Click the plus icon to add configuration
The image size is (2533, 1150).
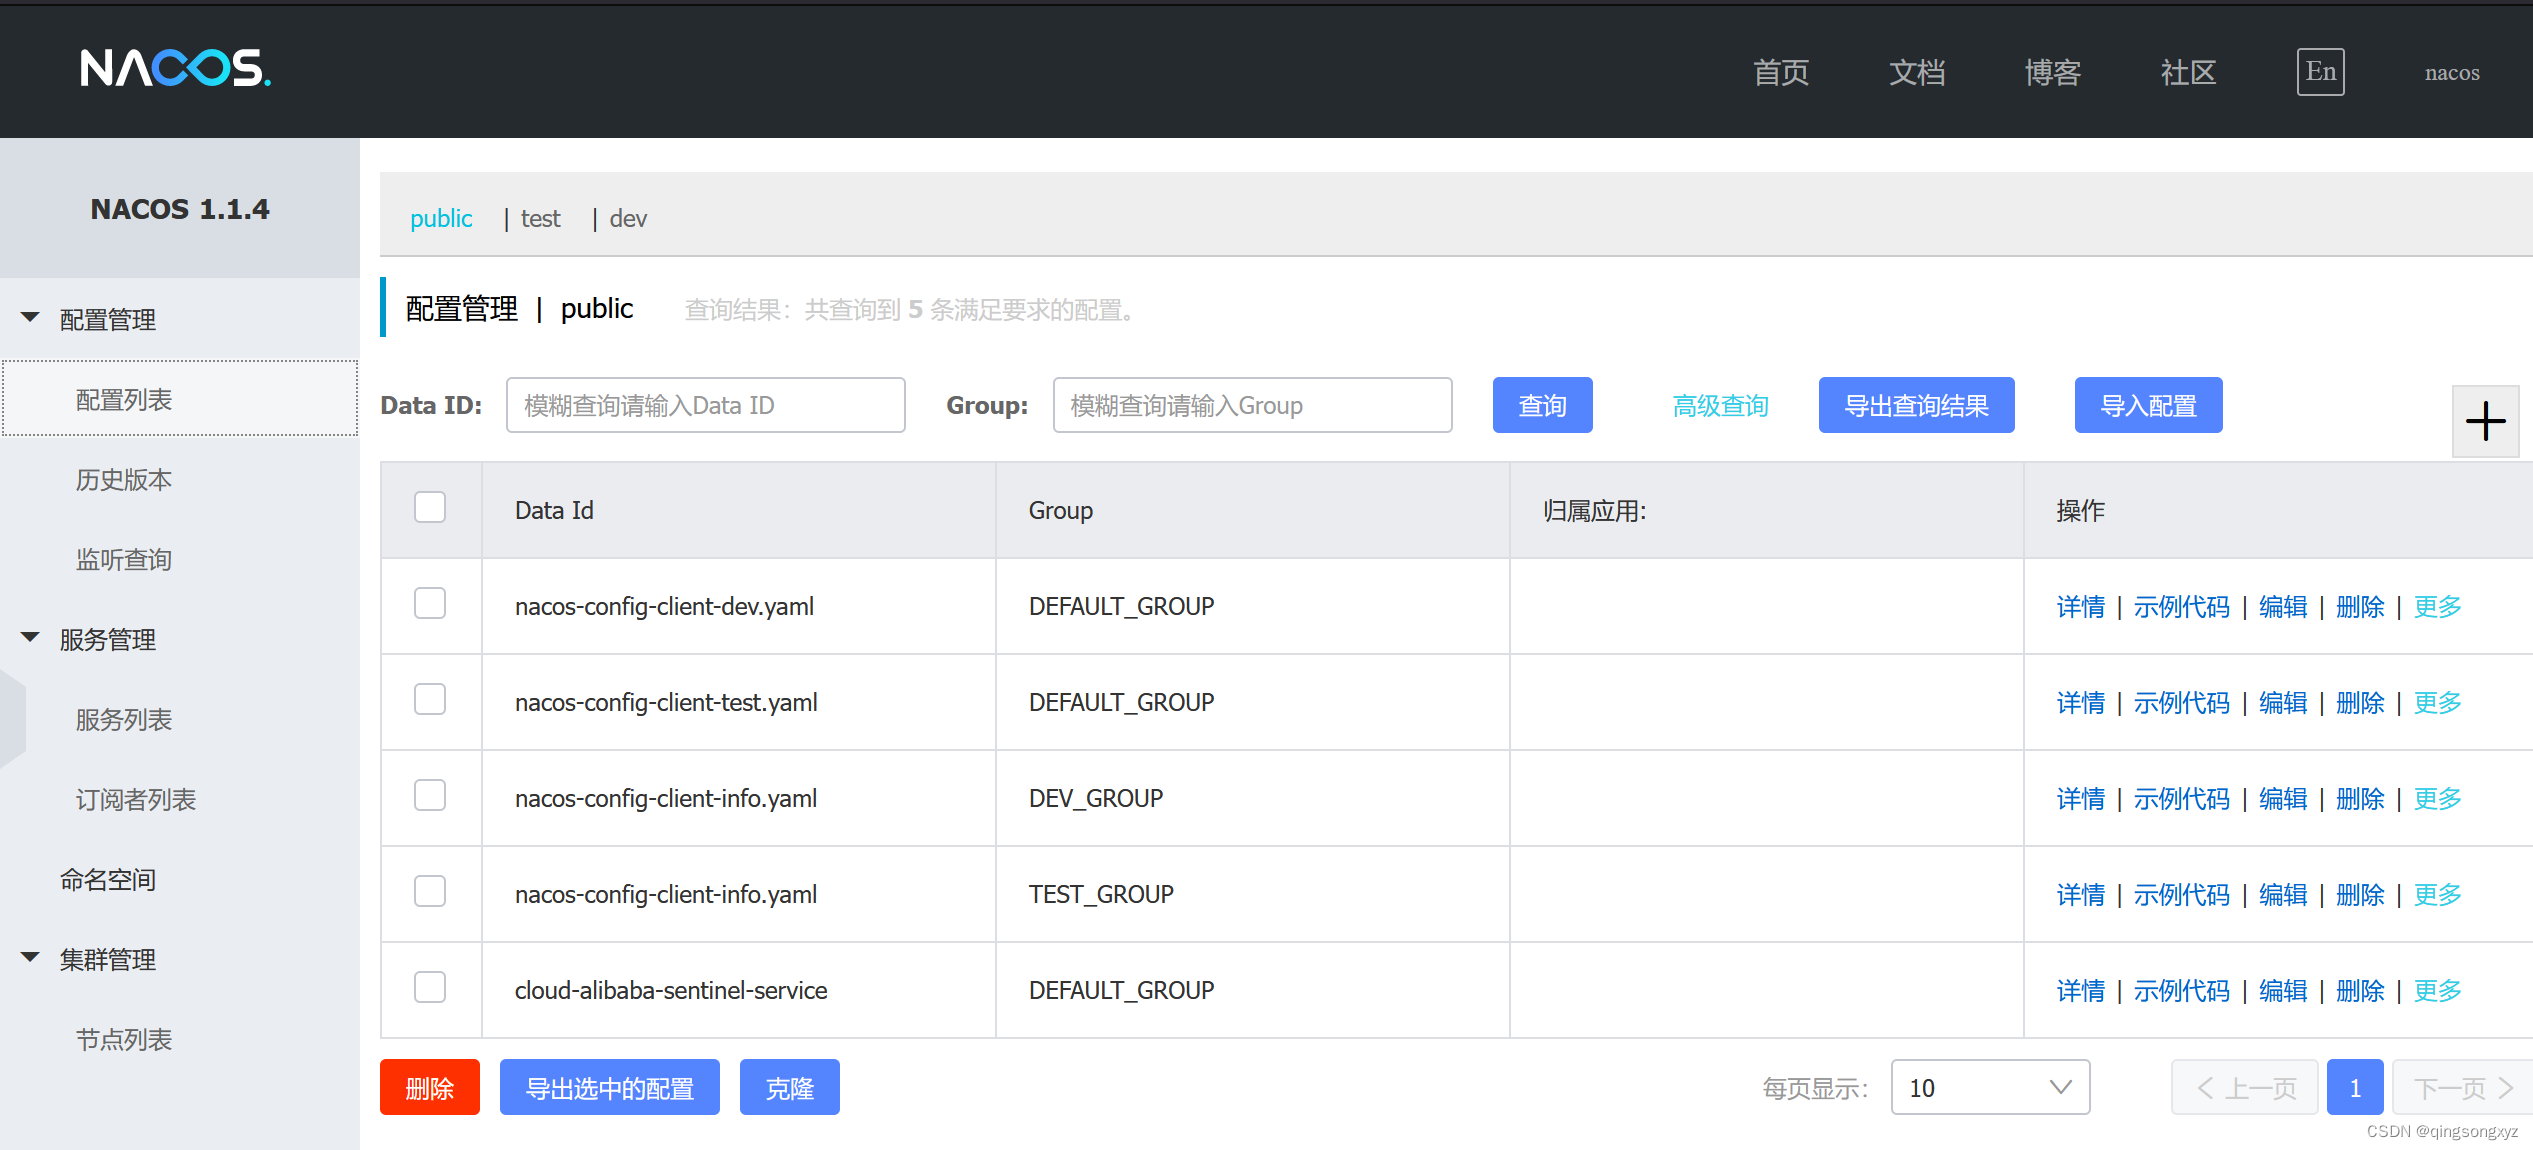[x=2485, y=421]
